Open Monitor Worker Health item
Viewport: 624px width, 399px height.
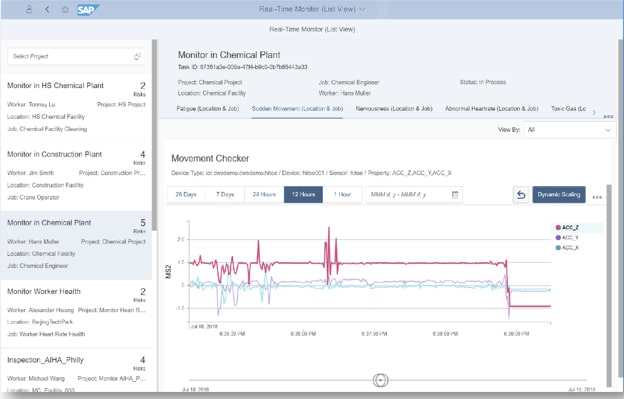pyautogui.click(x=76, y=313)
